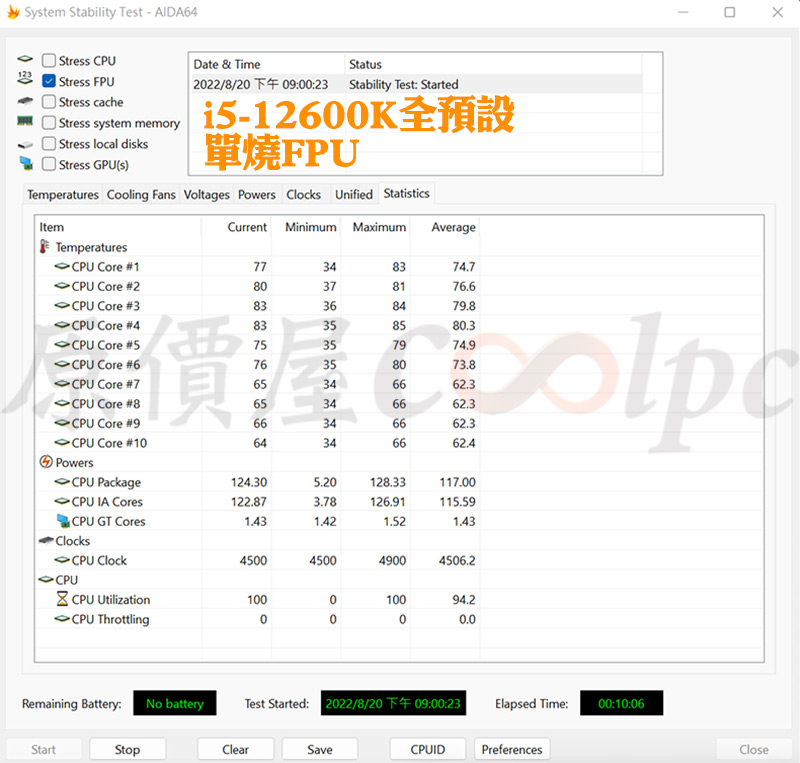Enable the Stress CPU checkbox
The height and width of the screenshot is (763, 800).
click(x=49, y=60)
